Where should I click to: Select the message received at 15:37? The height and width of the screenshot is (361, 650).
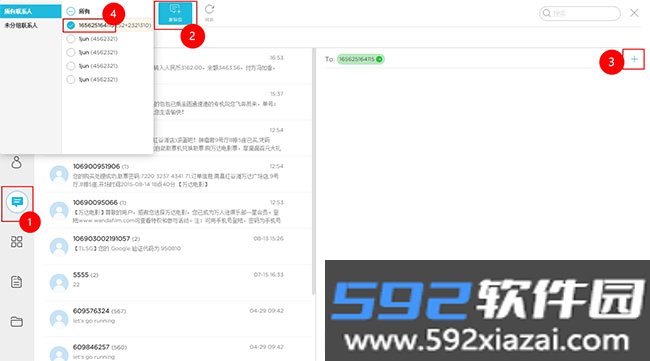[x=232, y=102]
